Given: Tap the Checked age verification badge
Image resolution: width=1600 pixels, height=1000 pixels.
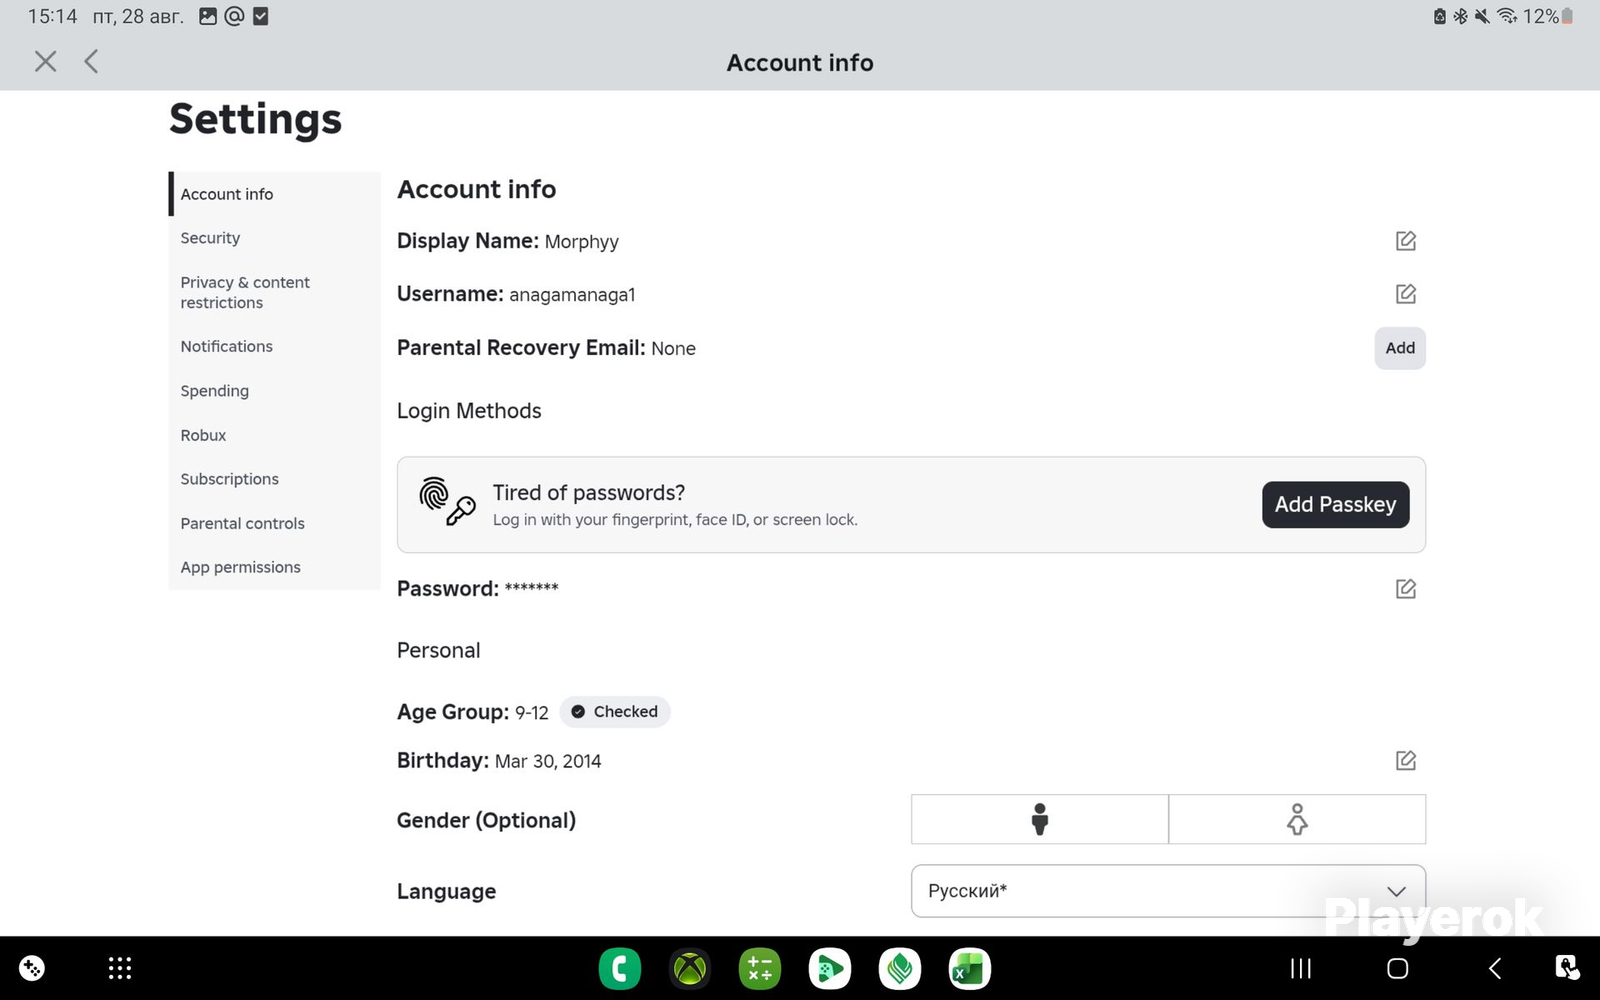Looking at the screenshot, I should pyautogui.click(x=615, y=712).
